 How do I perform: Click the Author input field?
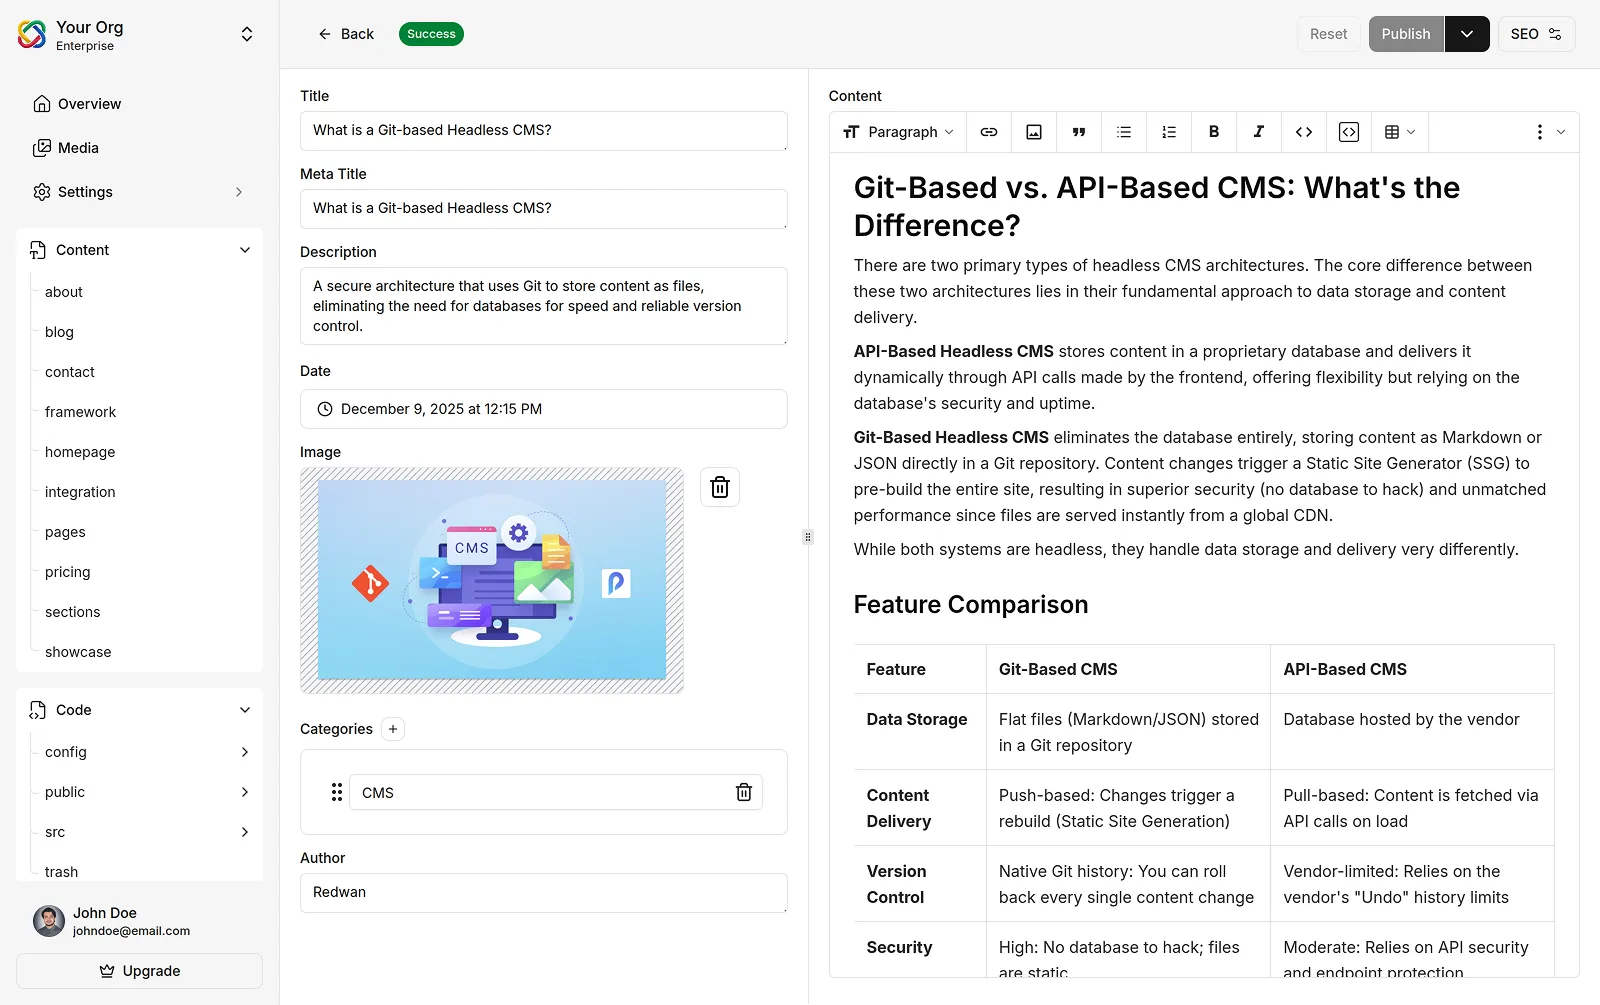543,892
